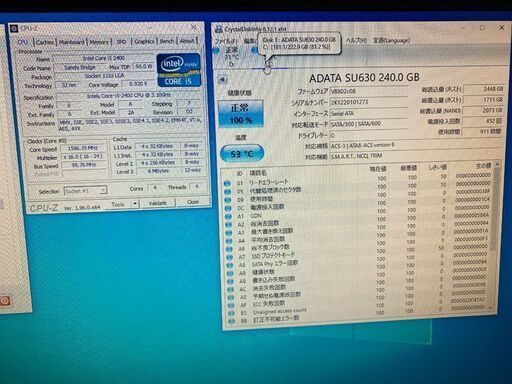This screenshot has height=384, width=512.
Task: Switch to the Memory tab in CPU-Z
Action: 99,42
